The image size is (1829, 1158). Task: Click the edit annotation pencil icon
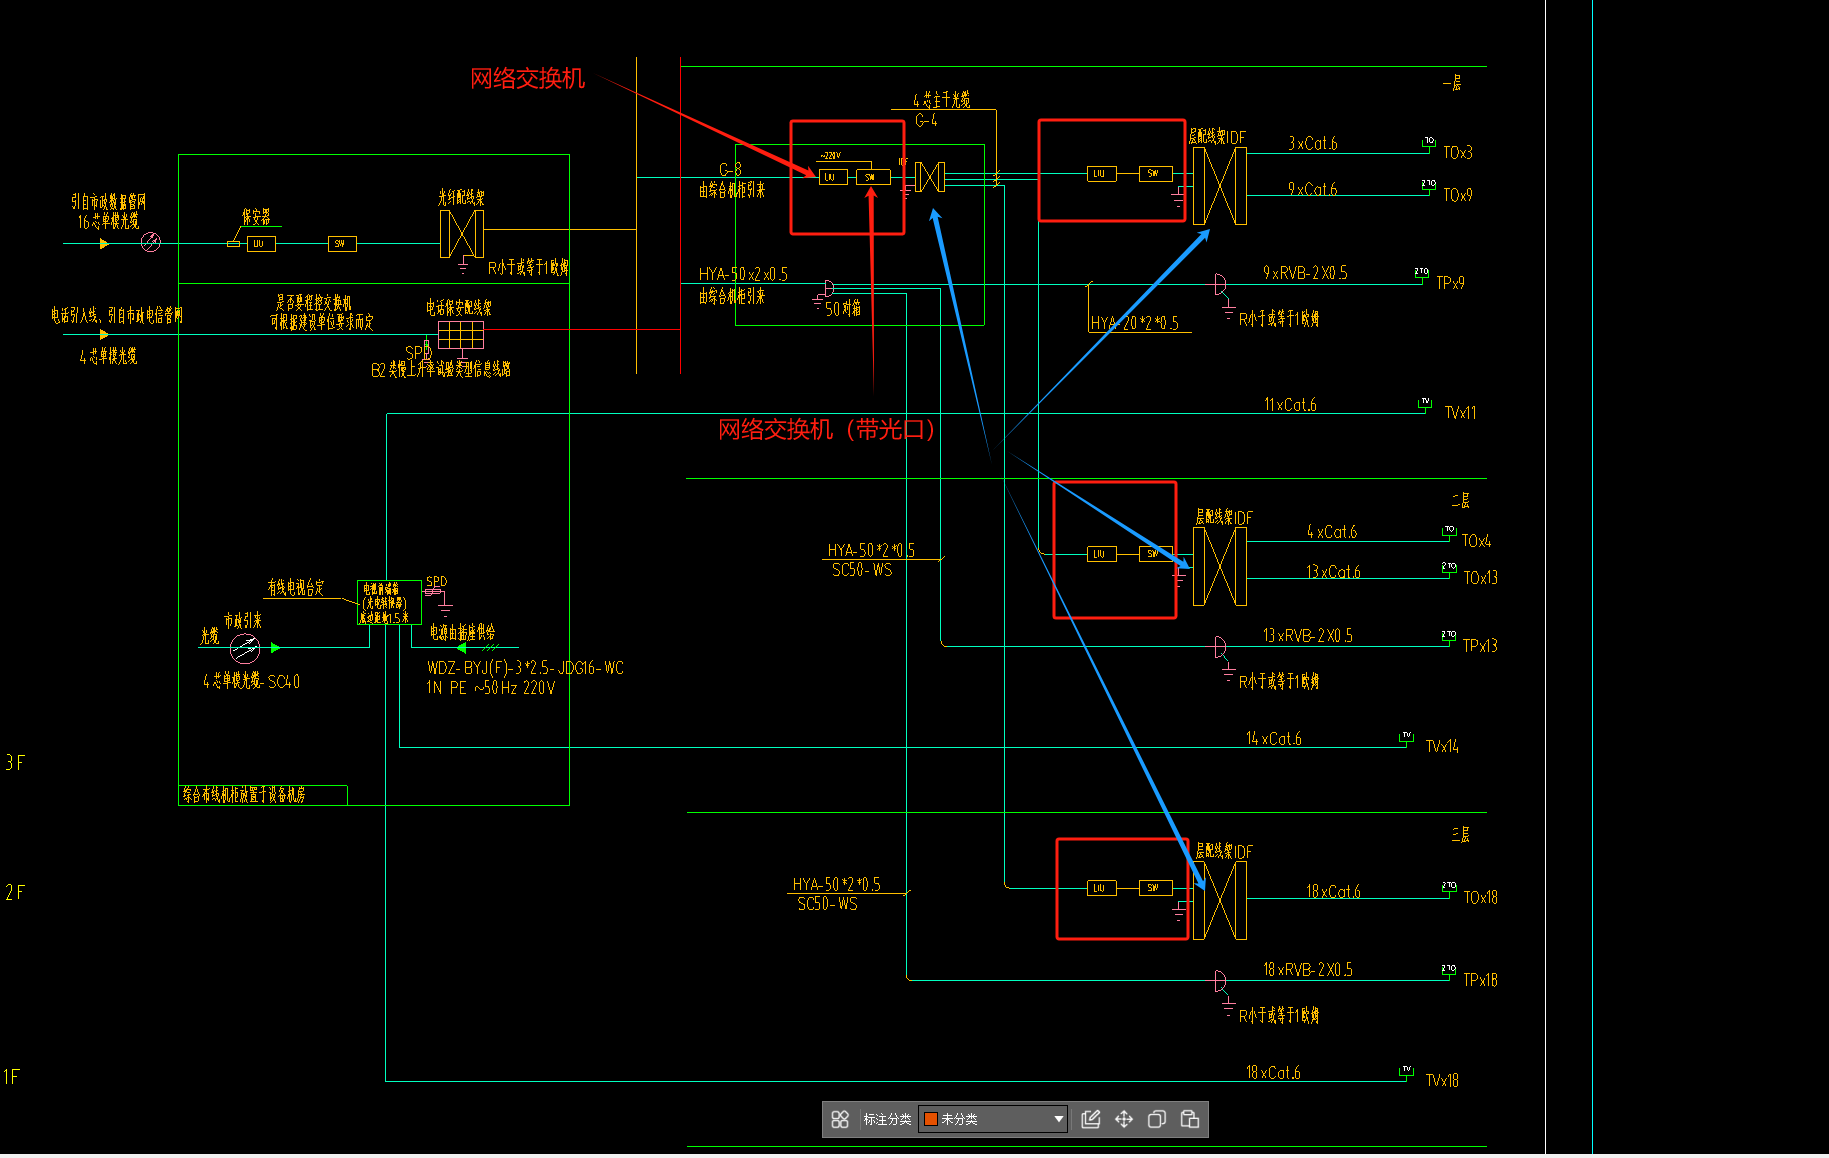(1091, 1119)
